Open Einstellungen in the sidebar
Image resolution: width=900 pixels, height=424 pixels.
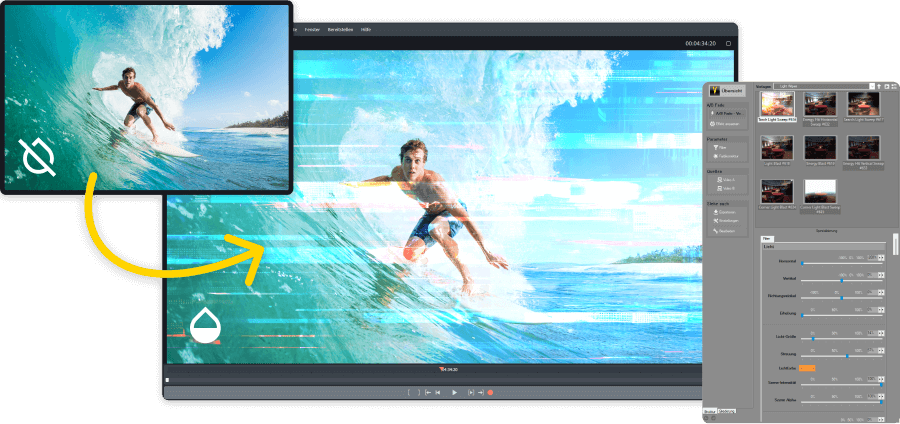(727, 221)
